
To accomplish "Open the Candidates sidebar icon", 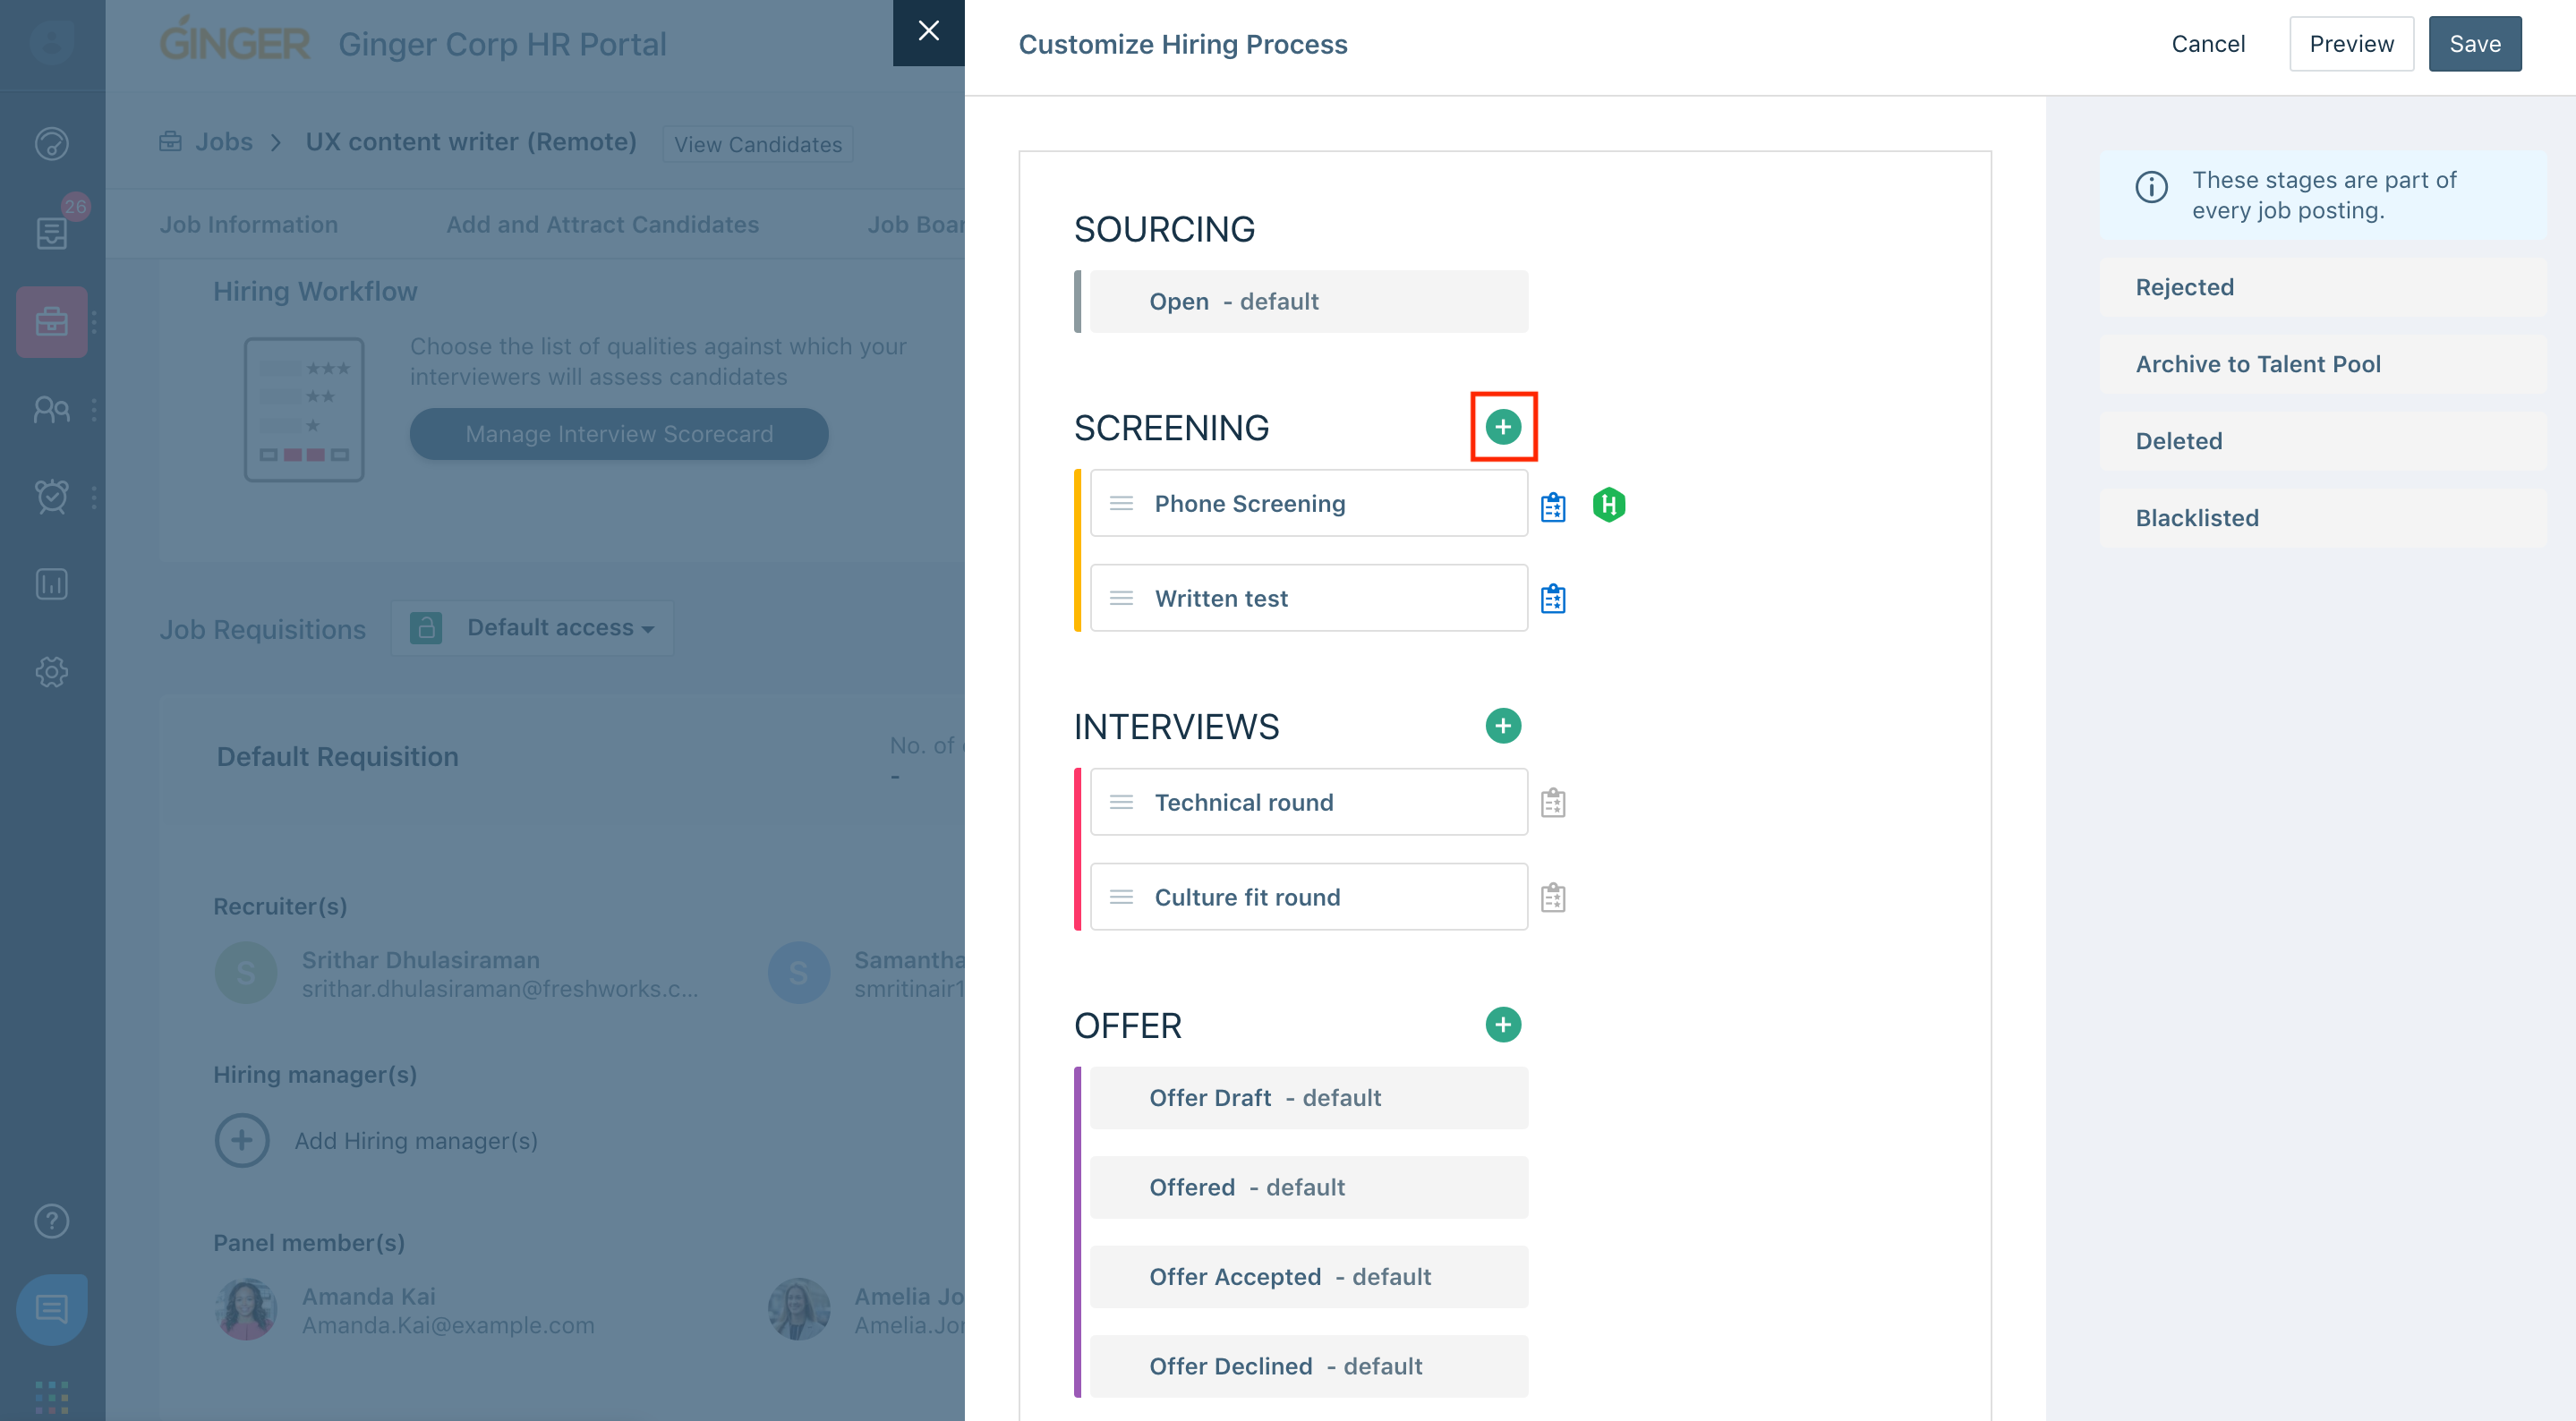I will [52, 409].
